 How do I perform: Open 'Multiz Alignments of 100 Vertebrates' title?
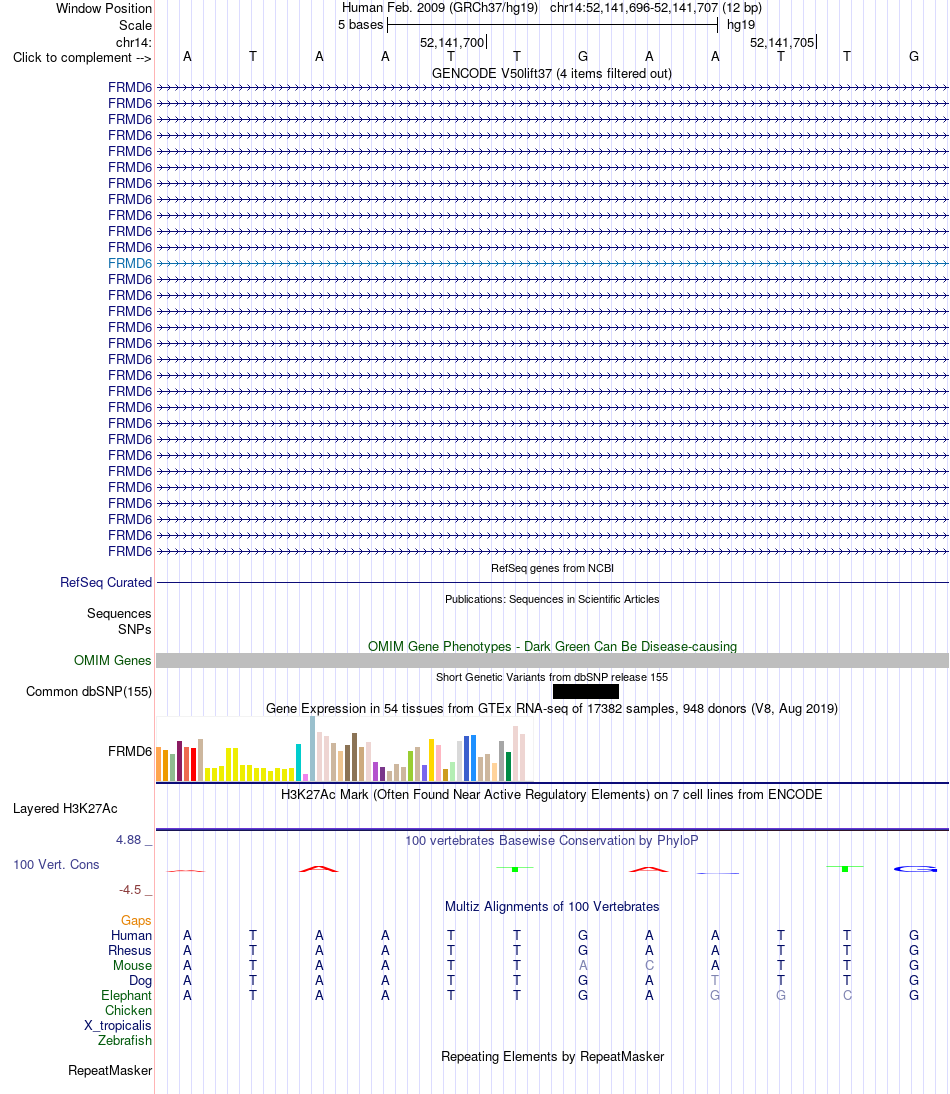(x=552, y=907)
